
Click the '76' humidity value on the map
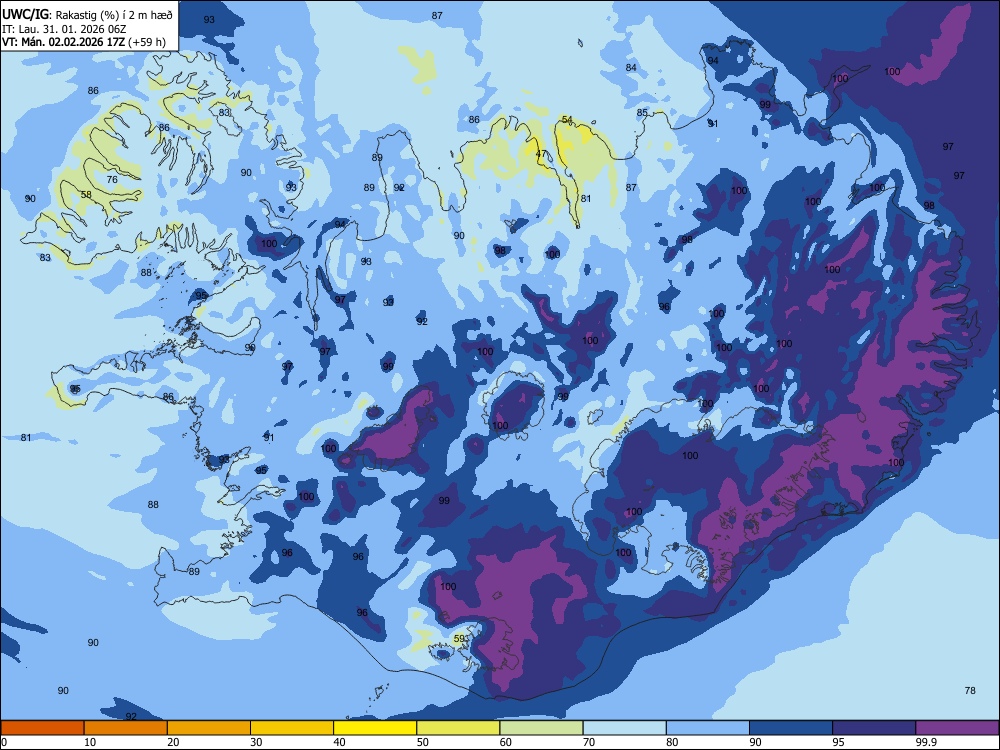point(112,180)
